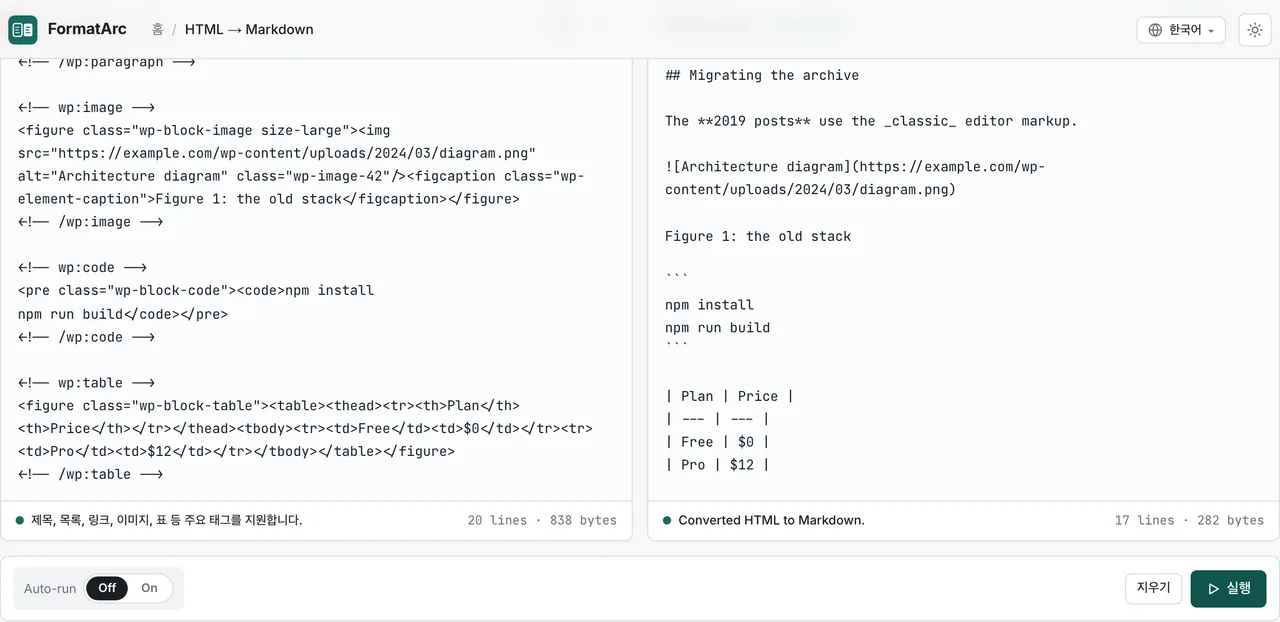Click the '17 lines · 282 bytes' counter
The width and height of the screenshot is (1280, 622).
(1189, 520)
